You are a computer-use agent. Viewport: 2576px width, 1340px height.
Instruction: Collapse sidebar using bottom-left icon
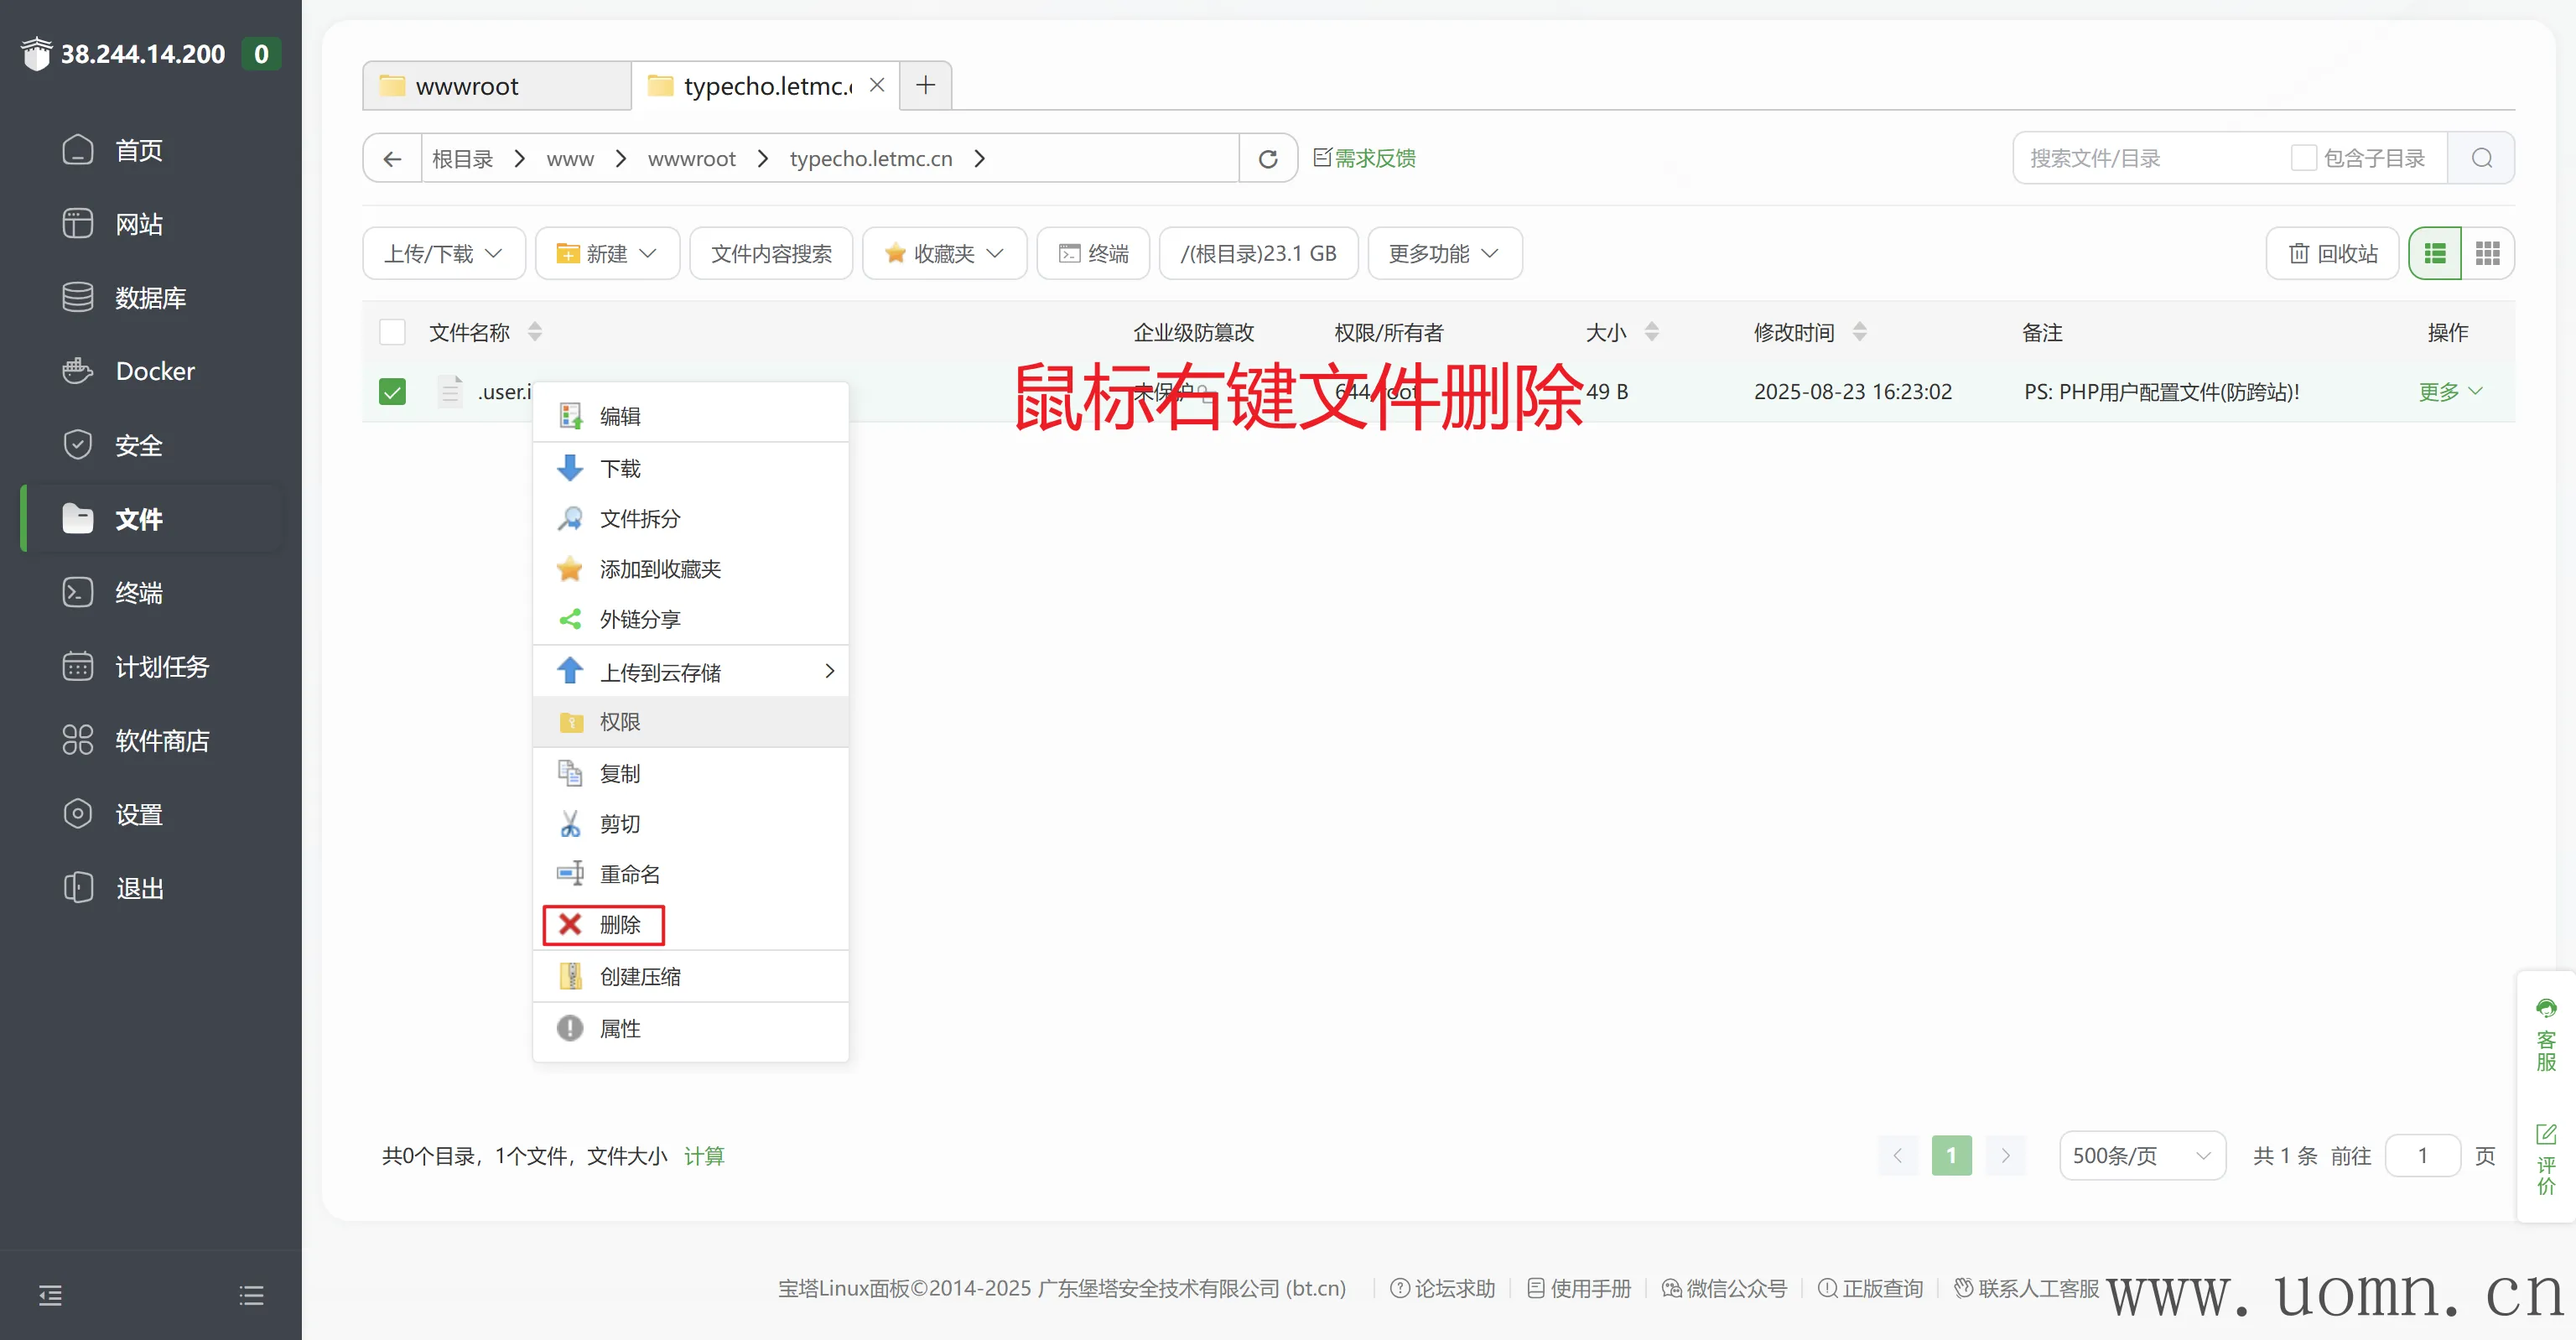click(x=50, y=1296)
